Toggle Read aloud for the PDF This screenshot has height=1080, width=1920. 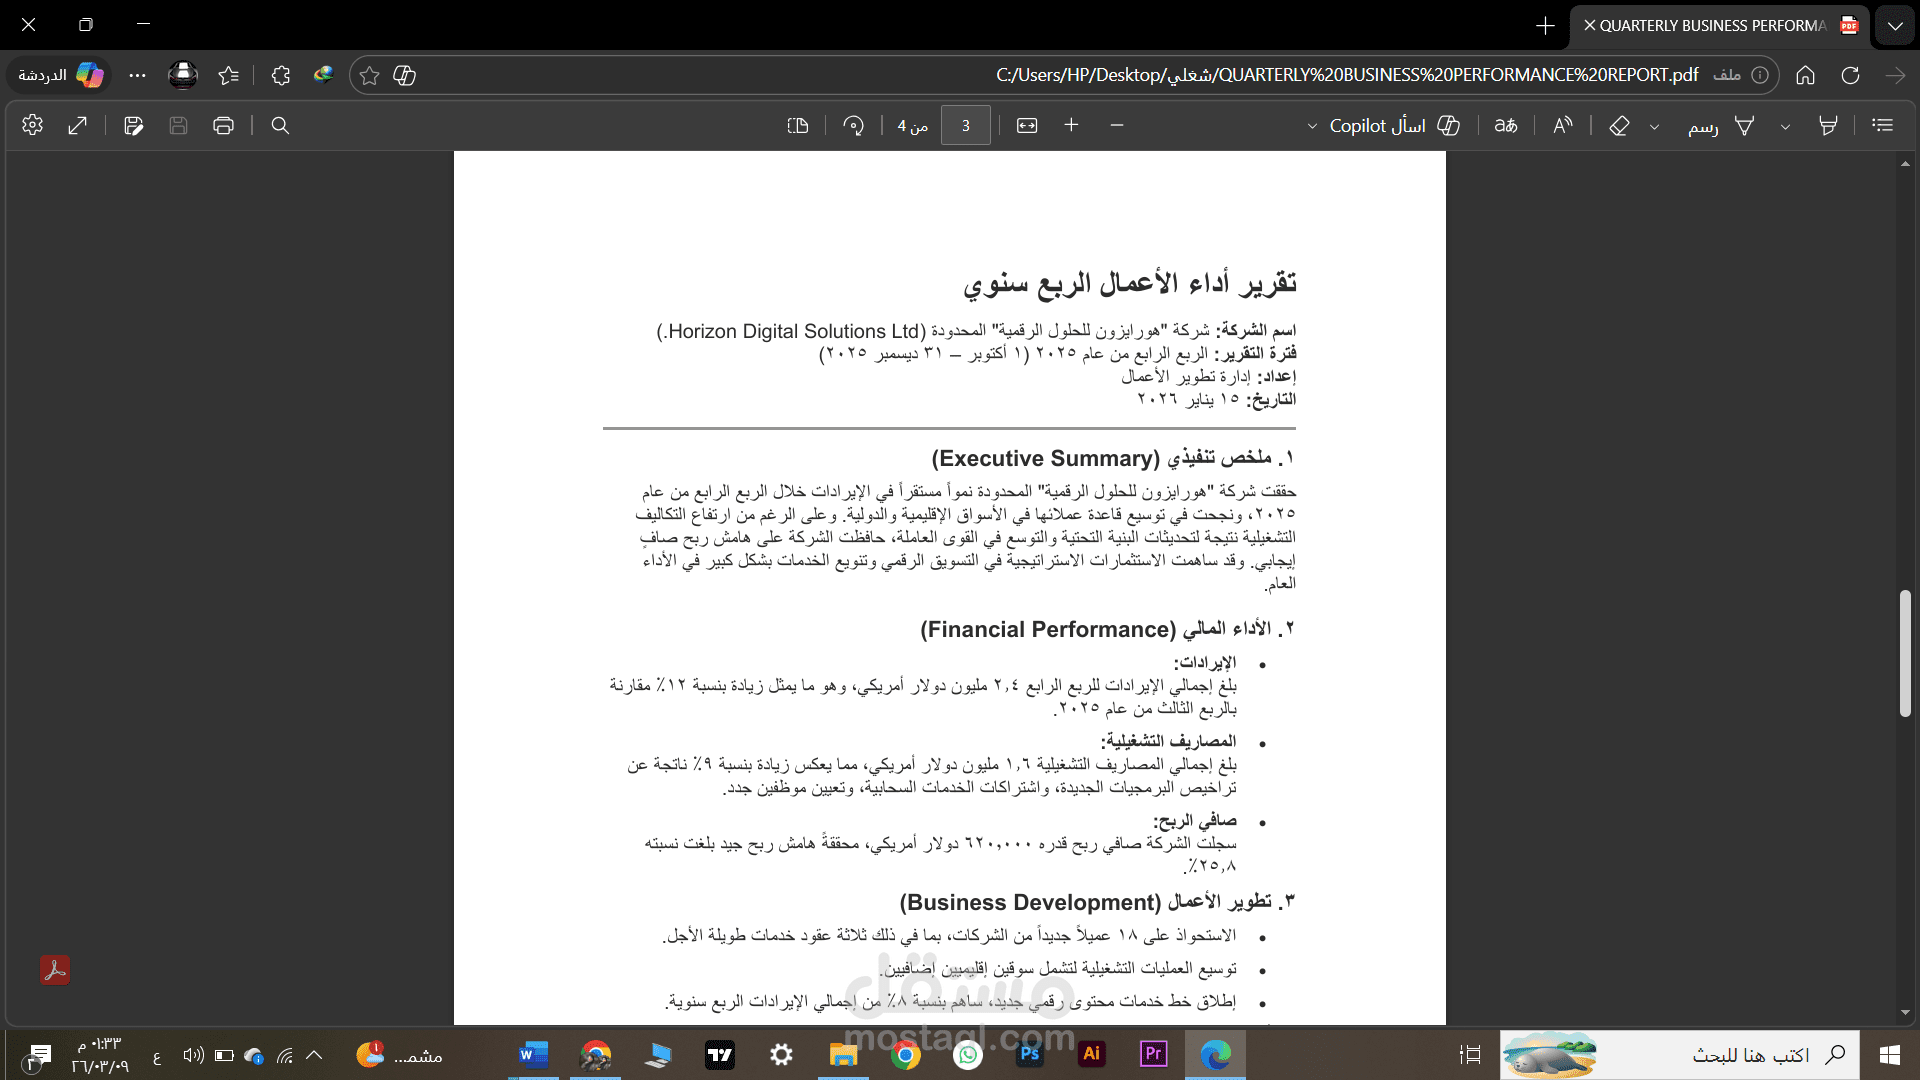[1562, 125]
